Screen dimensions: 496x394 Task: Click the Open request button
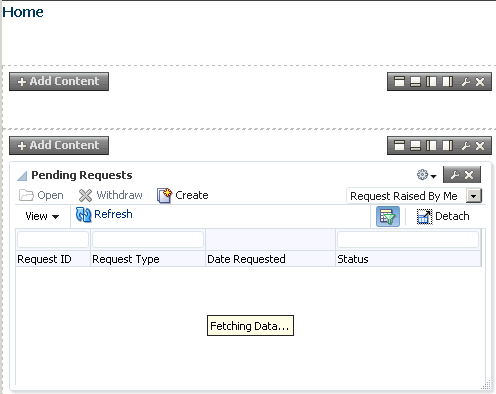tap(41, 195)
